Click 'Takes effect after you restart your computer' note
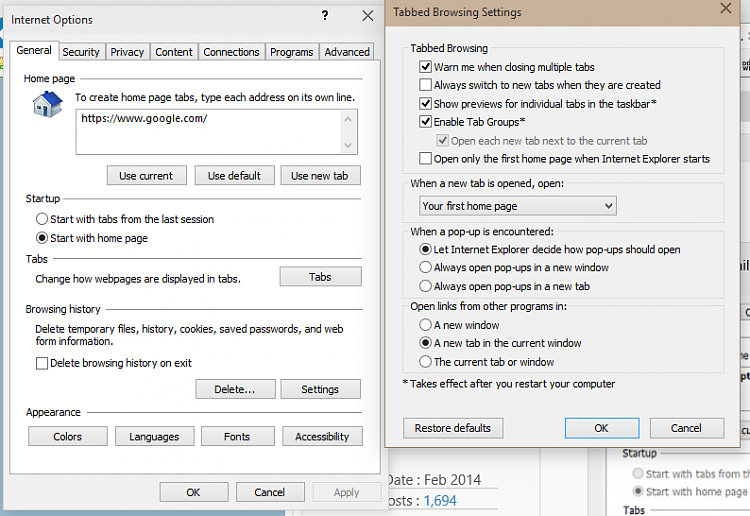The width and height of the screenshot is (750, 516). coord(509,384)
